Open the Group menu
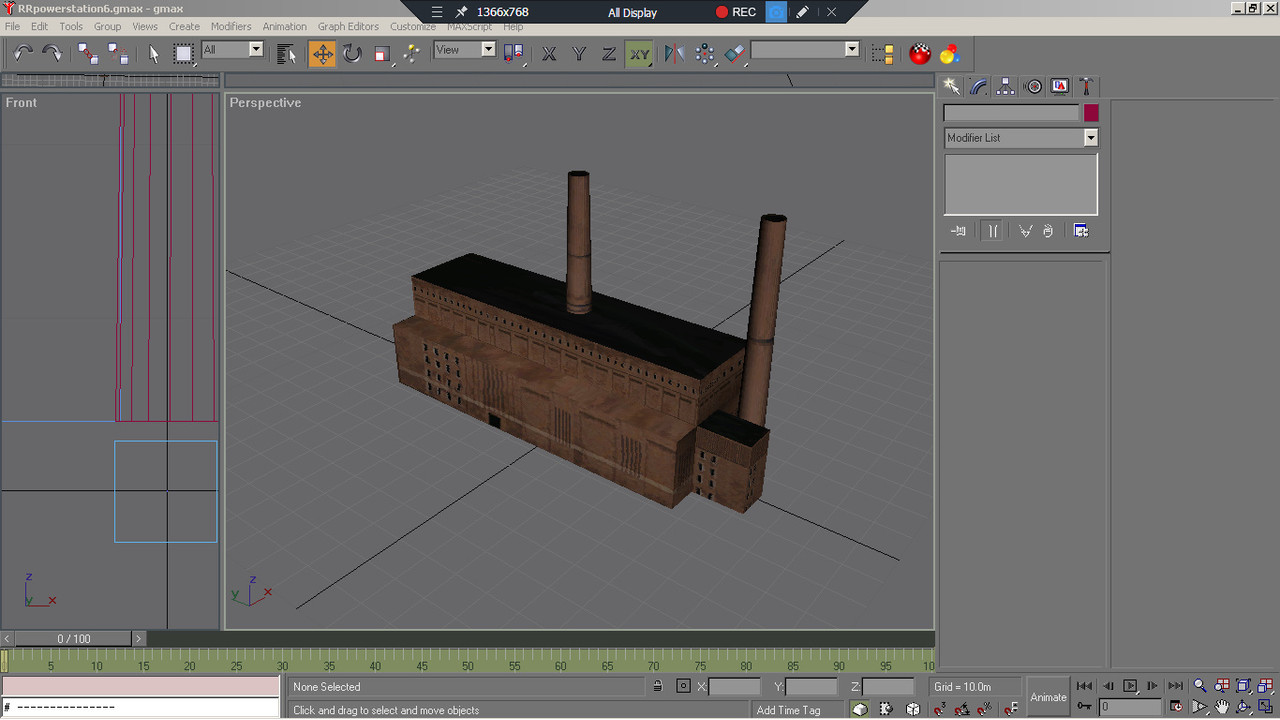 pyautogui.click(x=107, y=27)
